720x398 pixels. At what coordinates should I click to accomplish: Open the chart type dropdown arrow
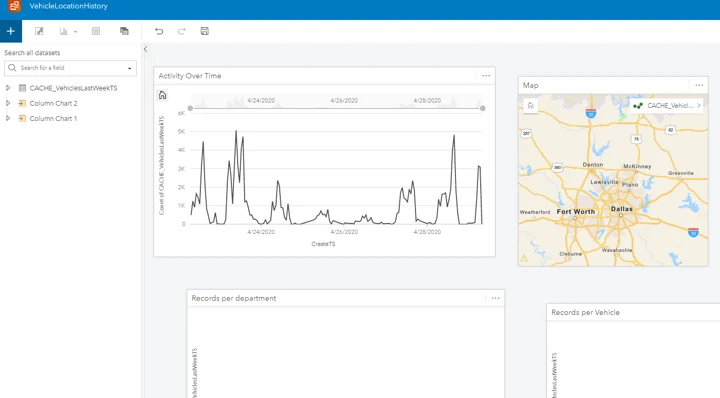(x=75, y=32)
